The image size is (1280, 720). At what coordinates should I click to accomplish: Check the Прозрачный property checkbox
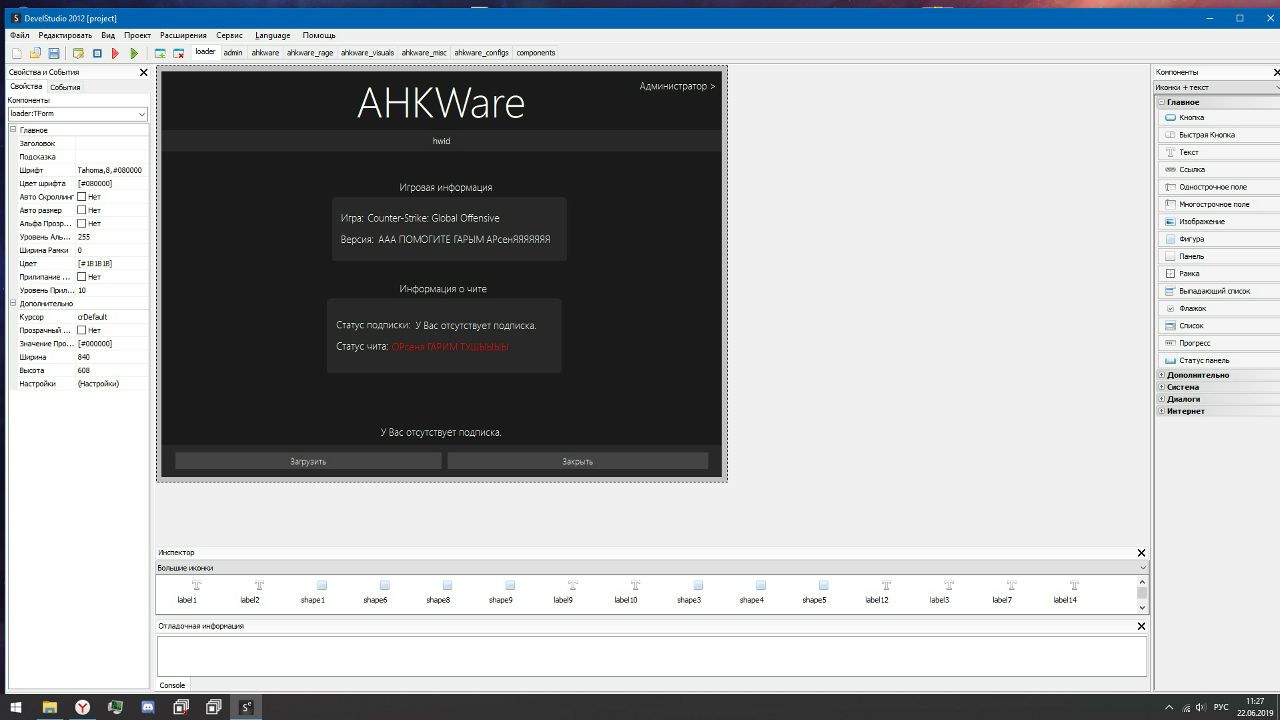coord(82,330)
